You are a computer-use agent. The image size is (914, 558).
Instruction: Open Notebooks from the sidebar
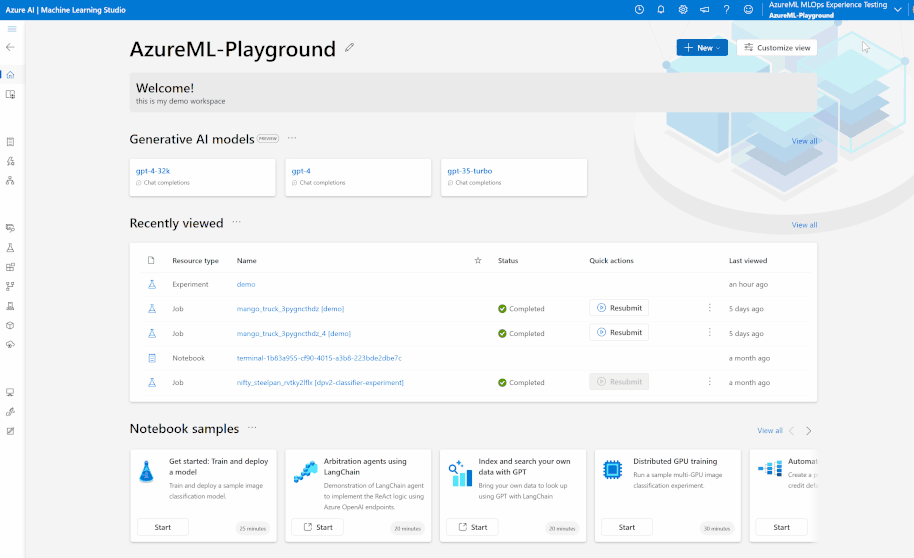(x=10, y=142)
